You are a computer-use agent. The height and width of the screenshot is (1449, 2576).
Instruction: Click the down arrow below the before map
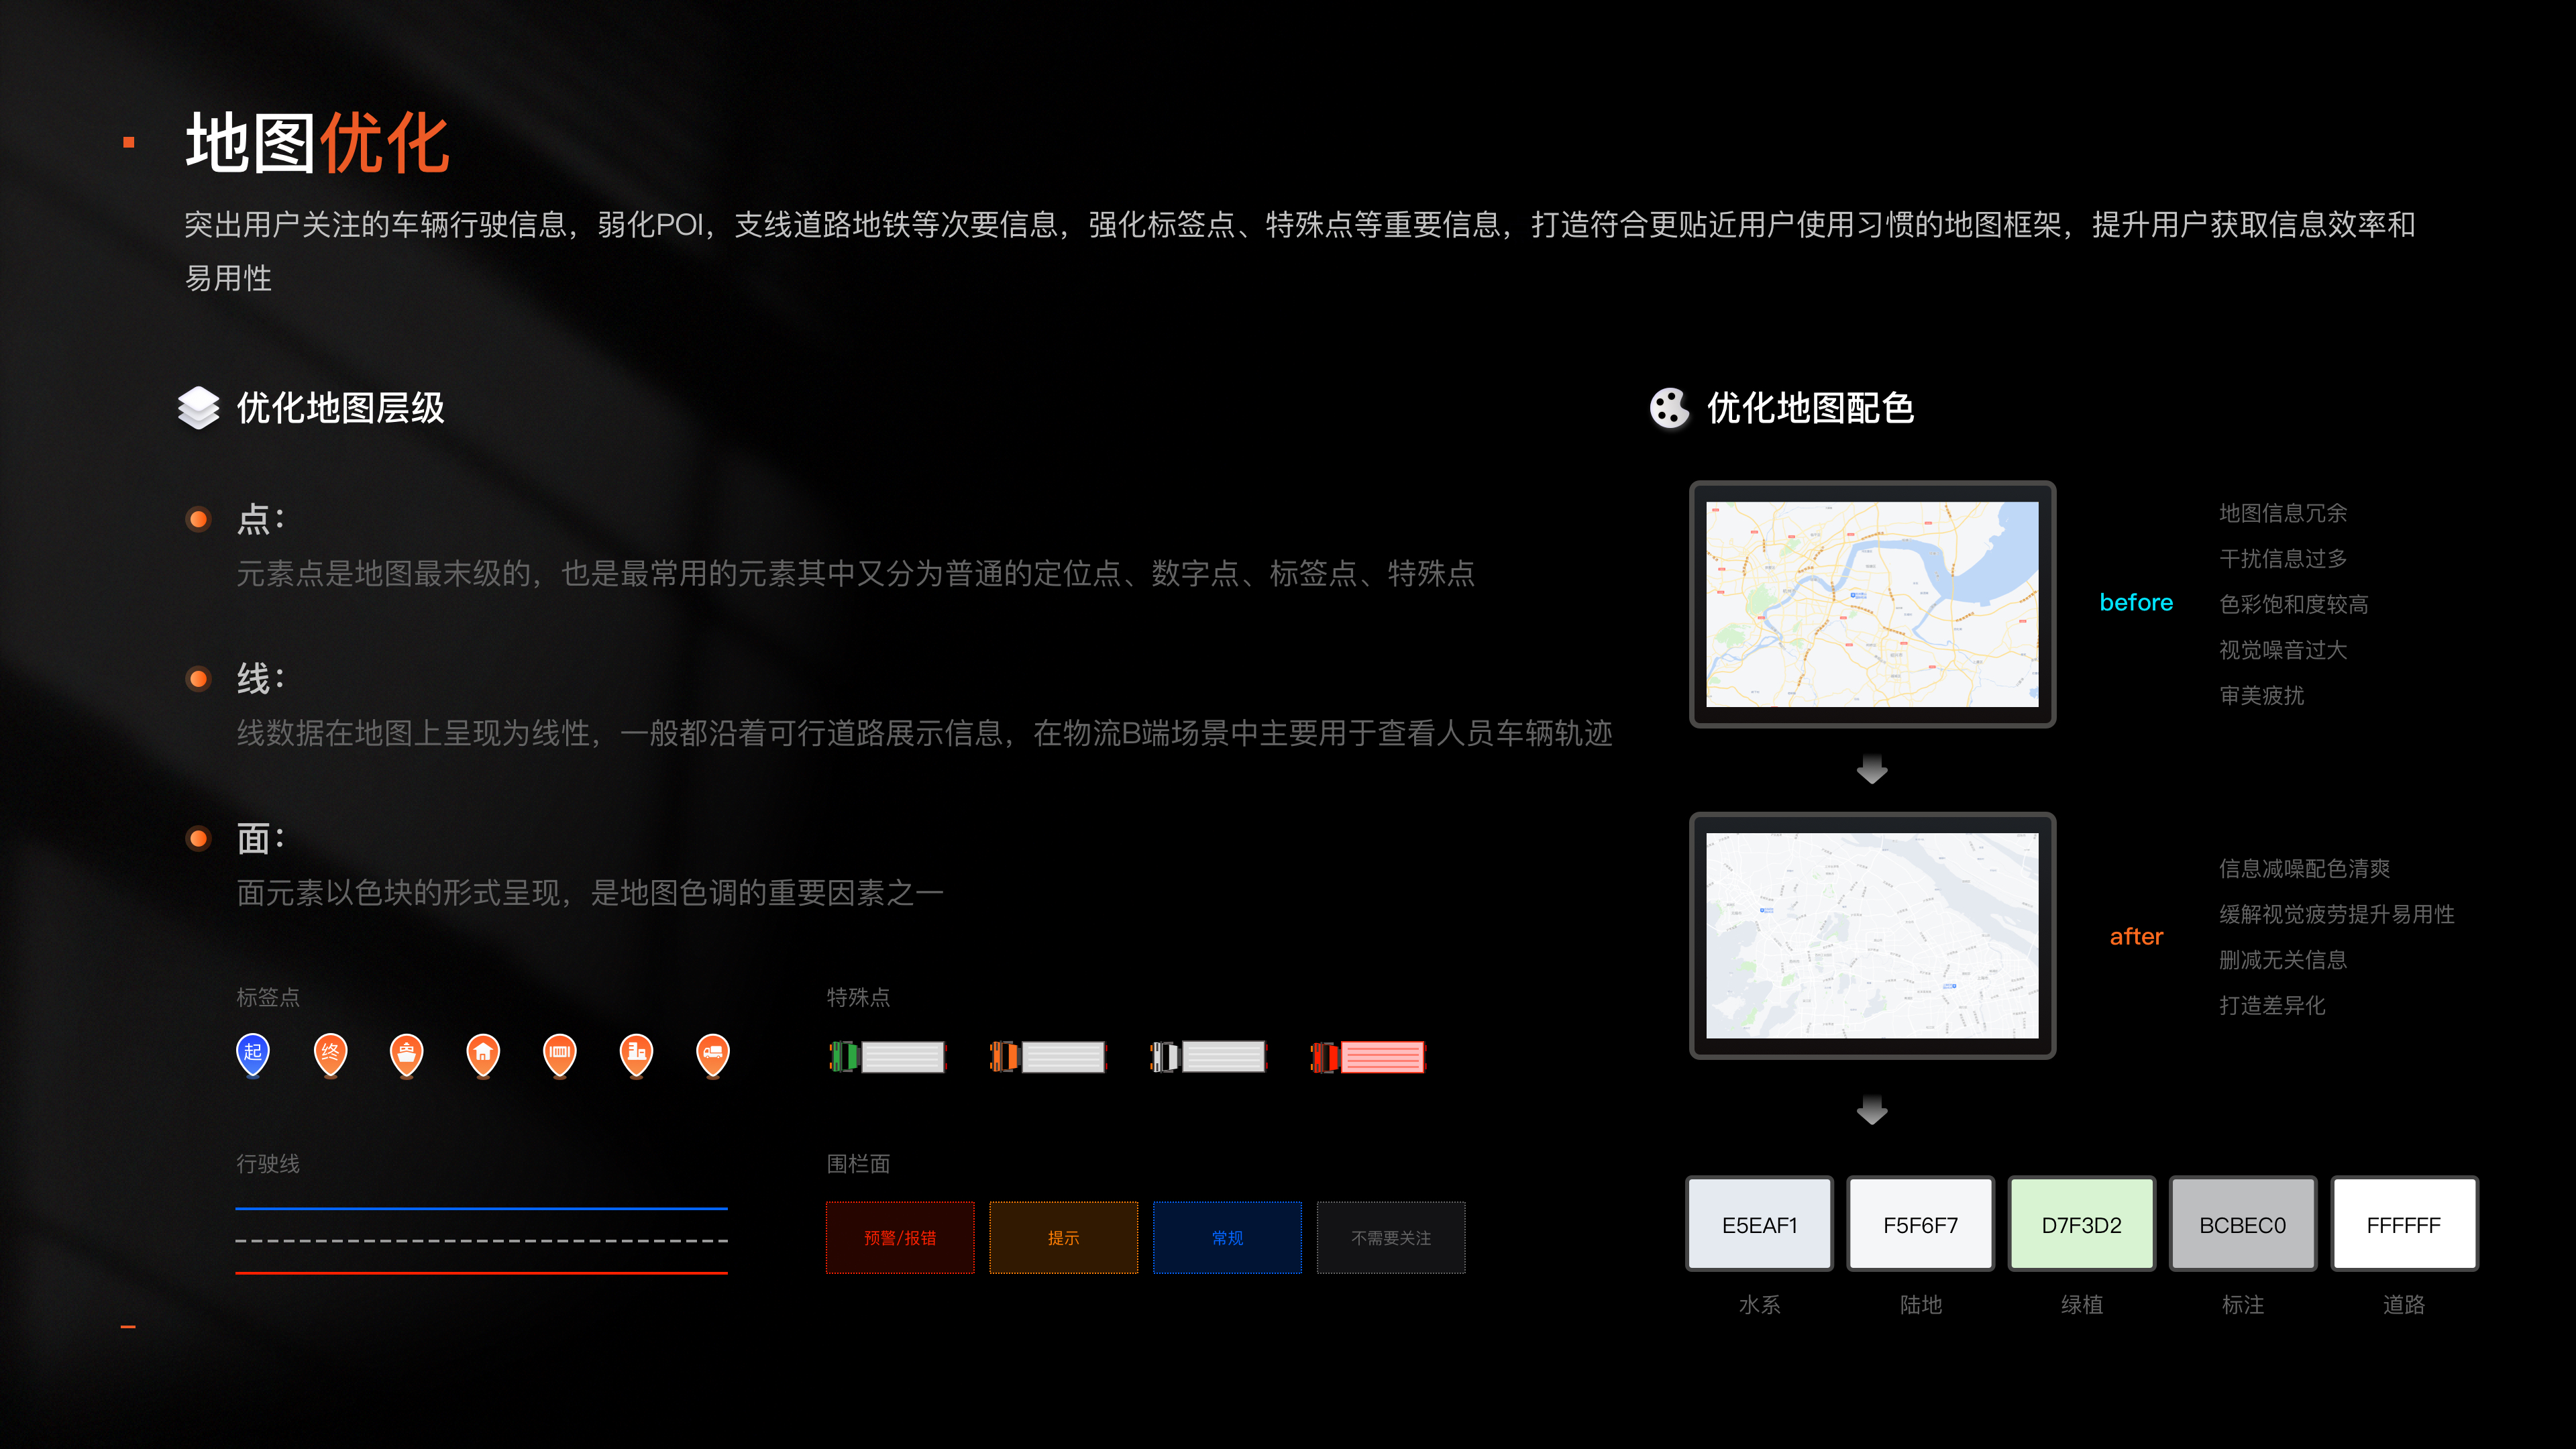[x=1872, y=768]
